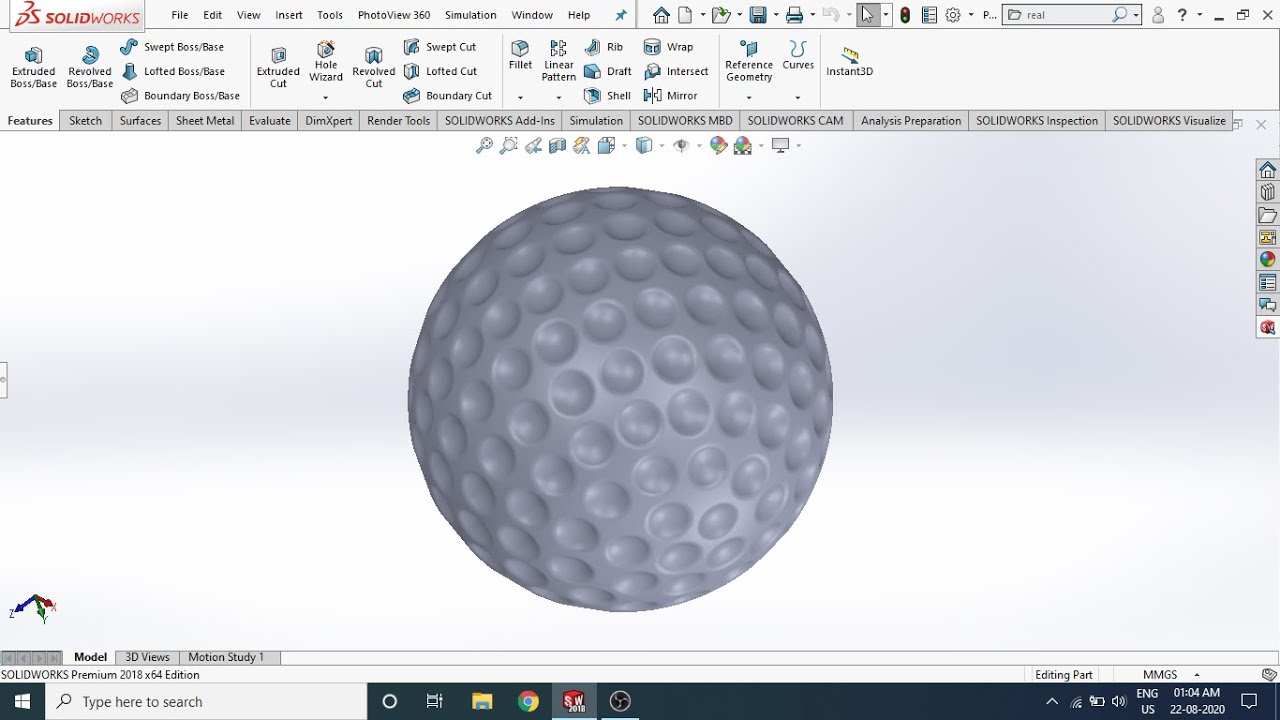Open Dynamic Annotation Views icon
The height and width of the screenshot is (720, 1280).
pyautogui.click(x=581, y=146)
